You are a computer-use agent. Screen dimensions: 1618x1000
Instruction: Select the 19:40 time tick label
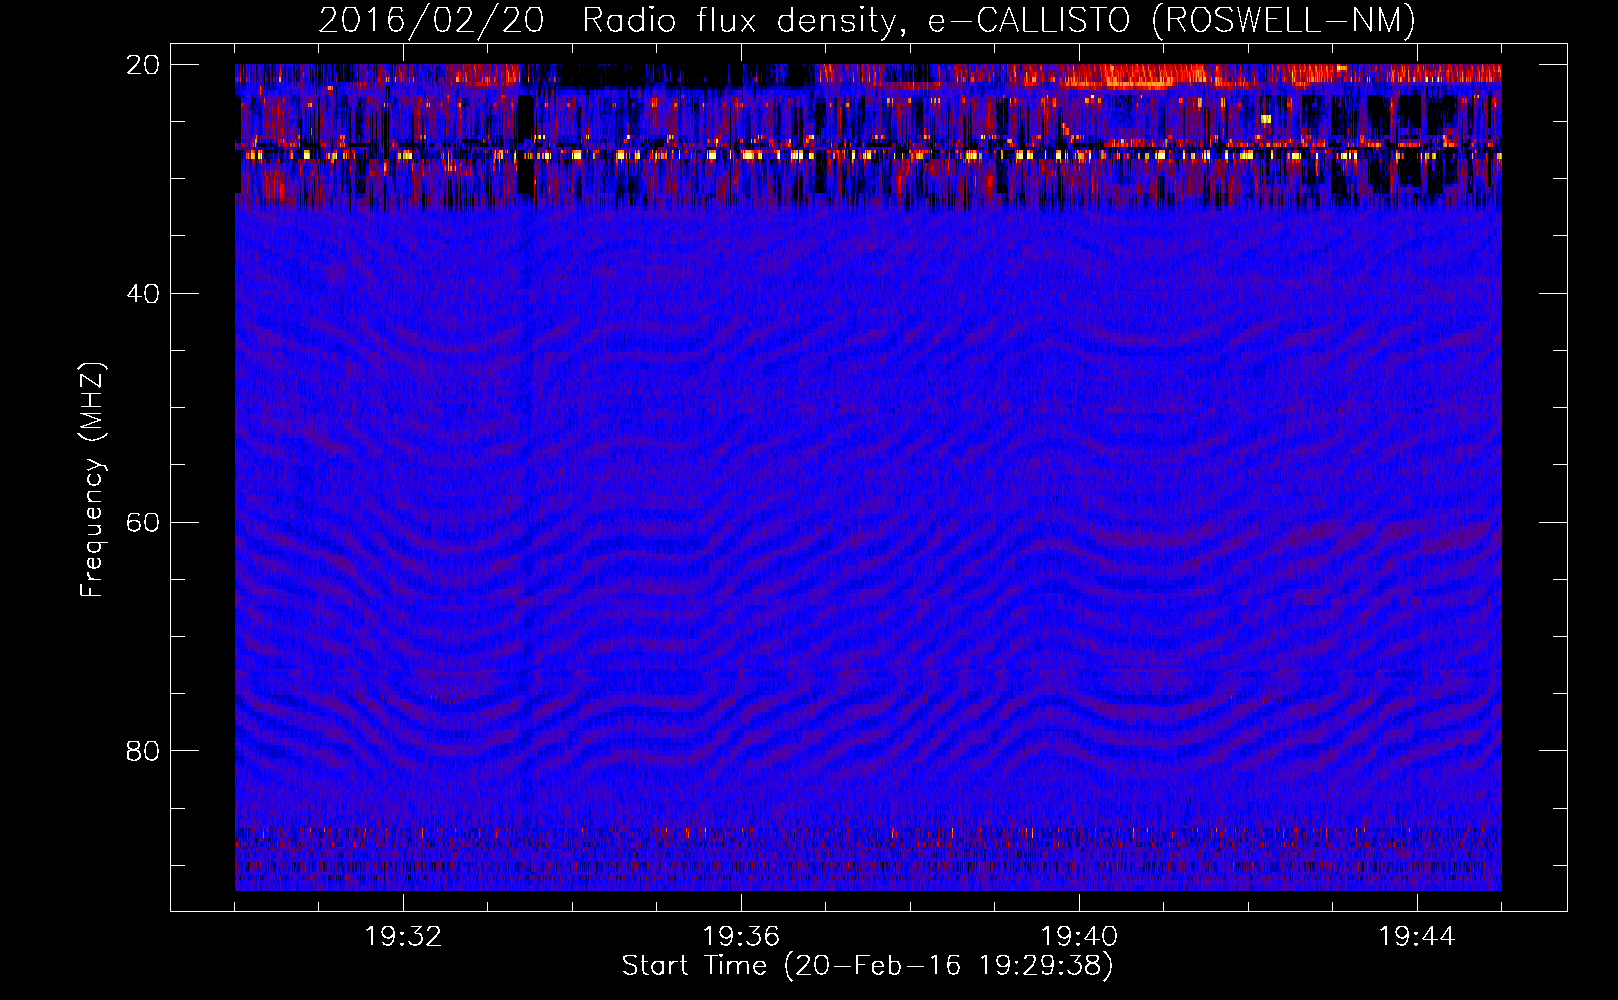coord(1079,937)
